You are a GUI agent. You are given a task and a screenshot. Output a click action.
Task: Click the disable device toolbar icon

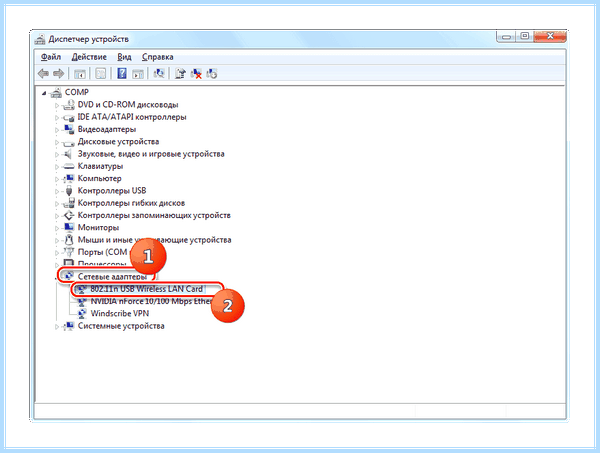coord(212,73)
